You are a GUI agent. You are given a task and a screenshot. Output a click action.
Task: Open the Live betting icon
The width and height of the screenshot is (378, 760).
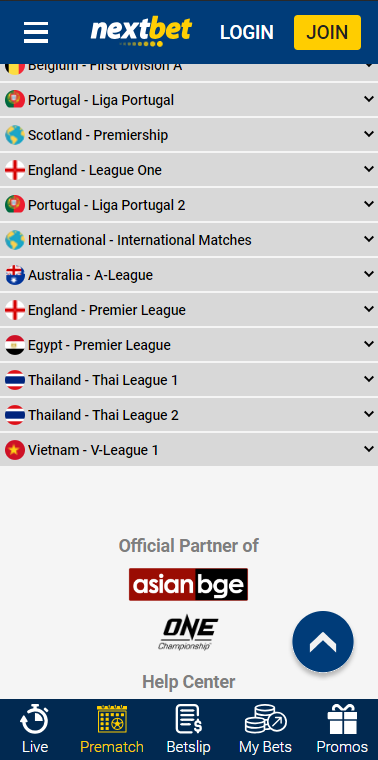34,720
